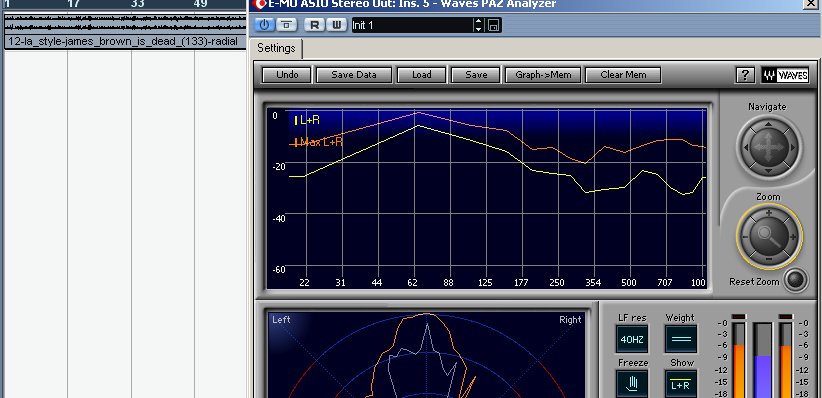Image resolution: width=822 pixels, height=398 pixels.
Task: Click the Load button
Action: coord(421,74)
